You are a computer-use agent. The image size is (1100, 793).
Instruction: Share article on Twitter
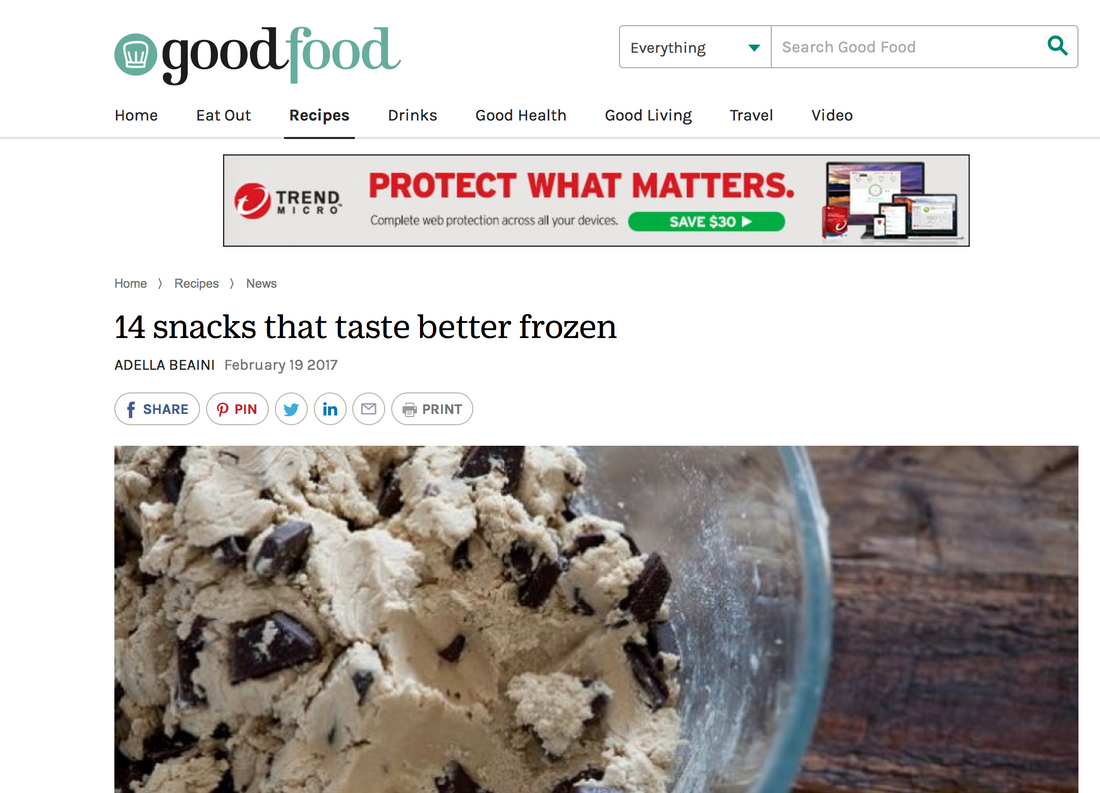[291, 409]
